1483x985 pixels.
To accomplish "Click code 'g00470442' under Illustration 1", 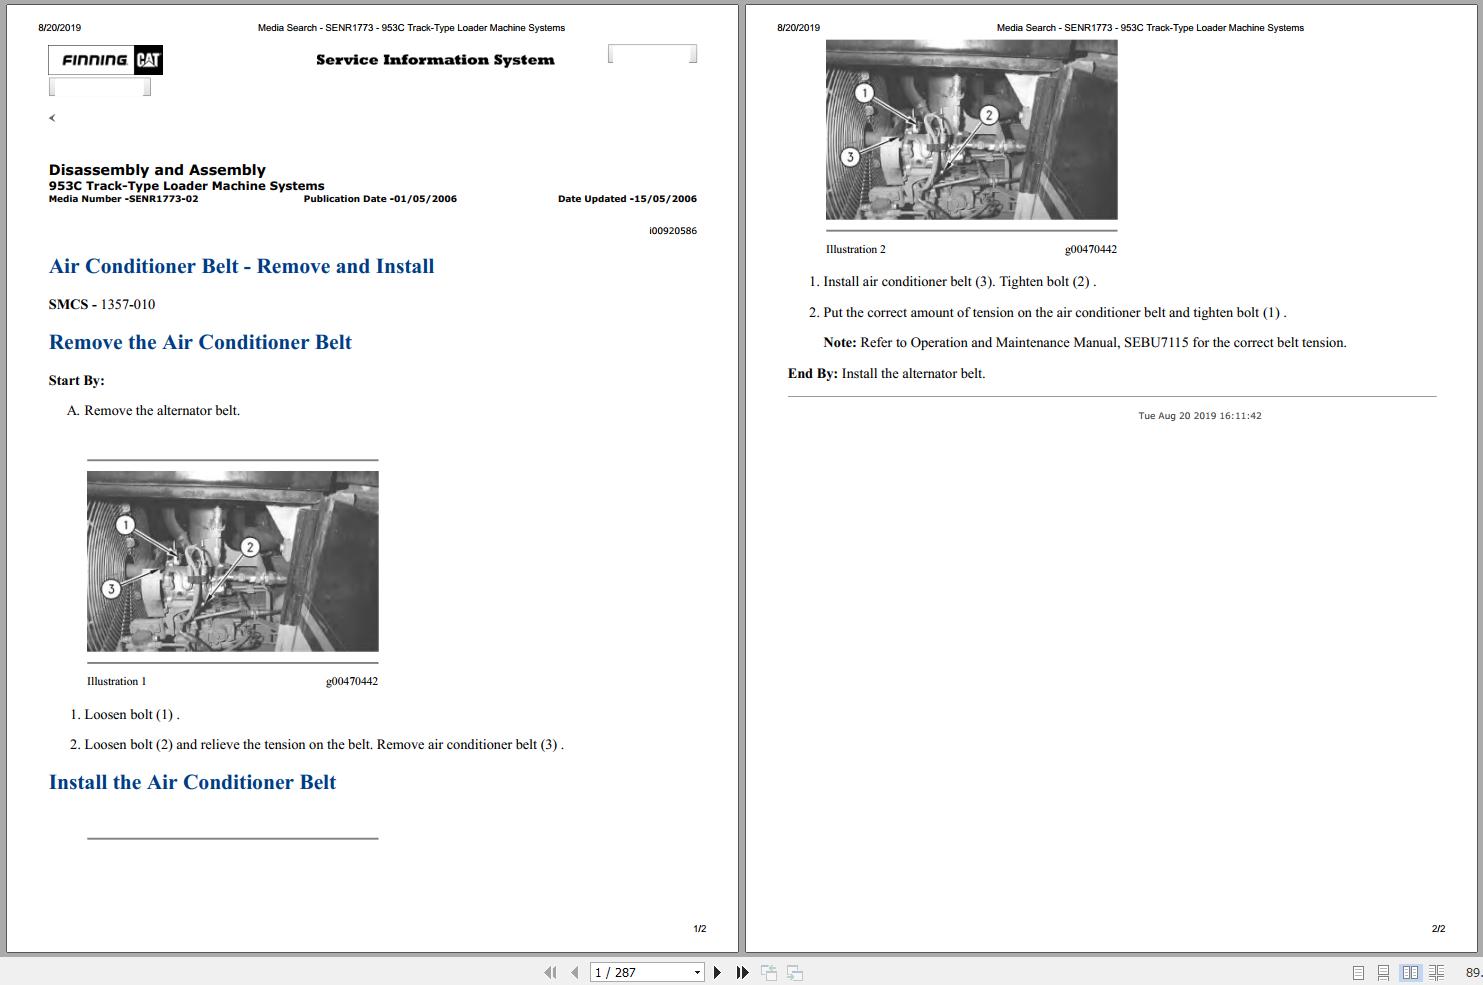I will 352,682.
